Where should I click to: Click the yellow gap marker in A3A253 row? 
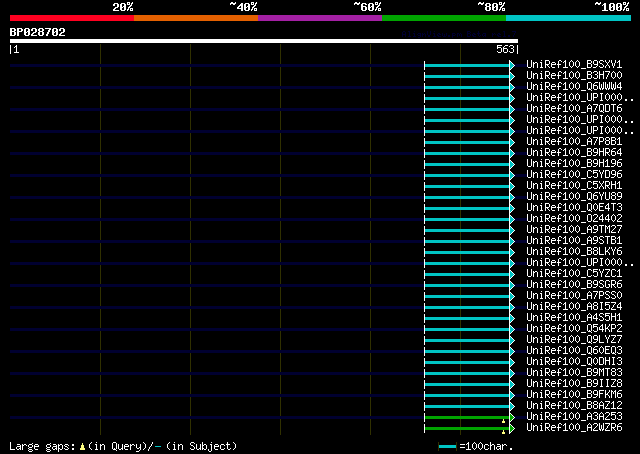coord(504,421)
